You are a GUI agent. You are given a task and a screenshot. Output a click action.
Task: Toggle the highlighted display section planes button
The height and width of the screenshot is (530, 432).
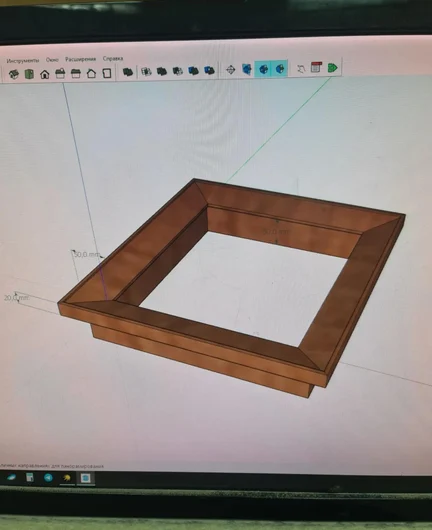tap(263, 69)
